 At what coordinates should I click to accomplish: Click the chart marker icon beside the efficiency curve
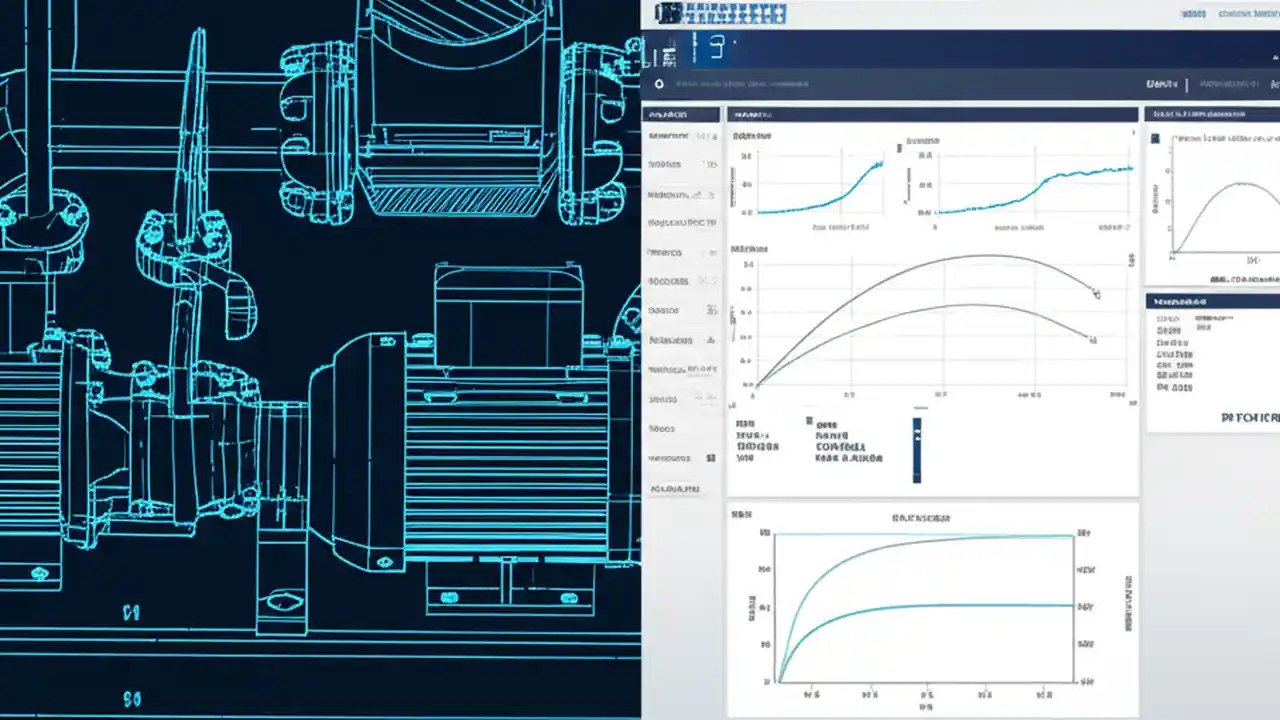pyautogui.click(x=1096, y=295)
